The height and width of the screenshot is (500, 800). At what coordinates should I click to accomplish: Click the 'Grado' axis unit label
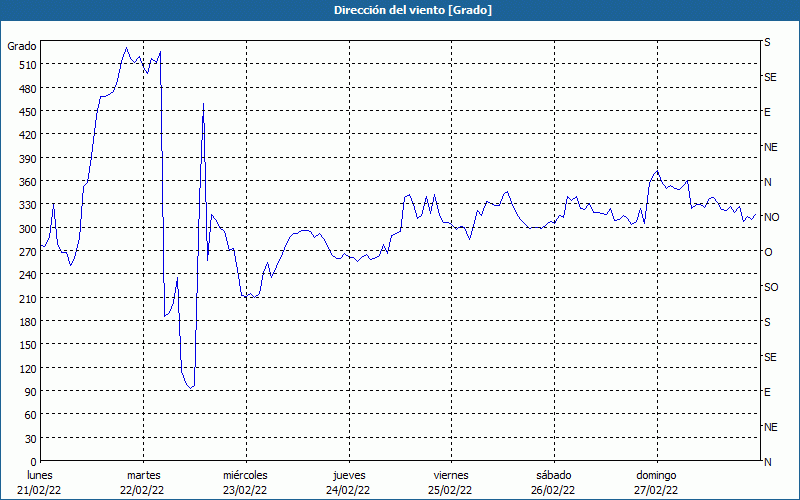click(x=22, y=46)
